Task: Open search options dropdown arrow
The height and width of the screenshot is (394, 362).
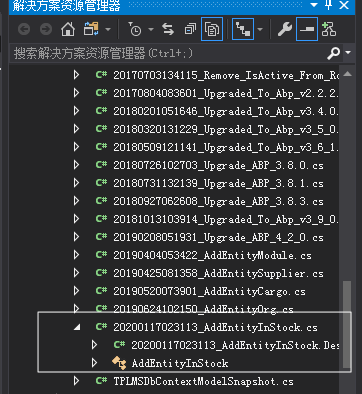Action: tap(348, 53)
